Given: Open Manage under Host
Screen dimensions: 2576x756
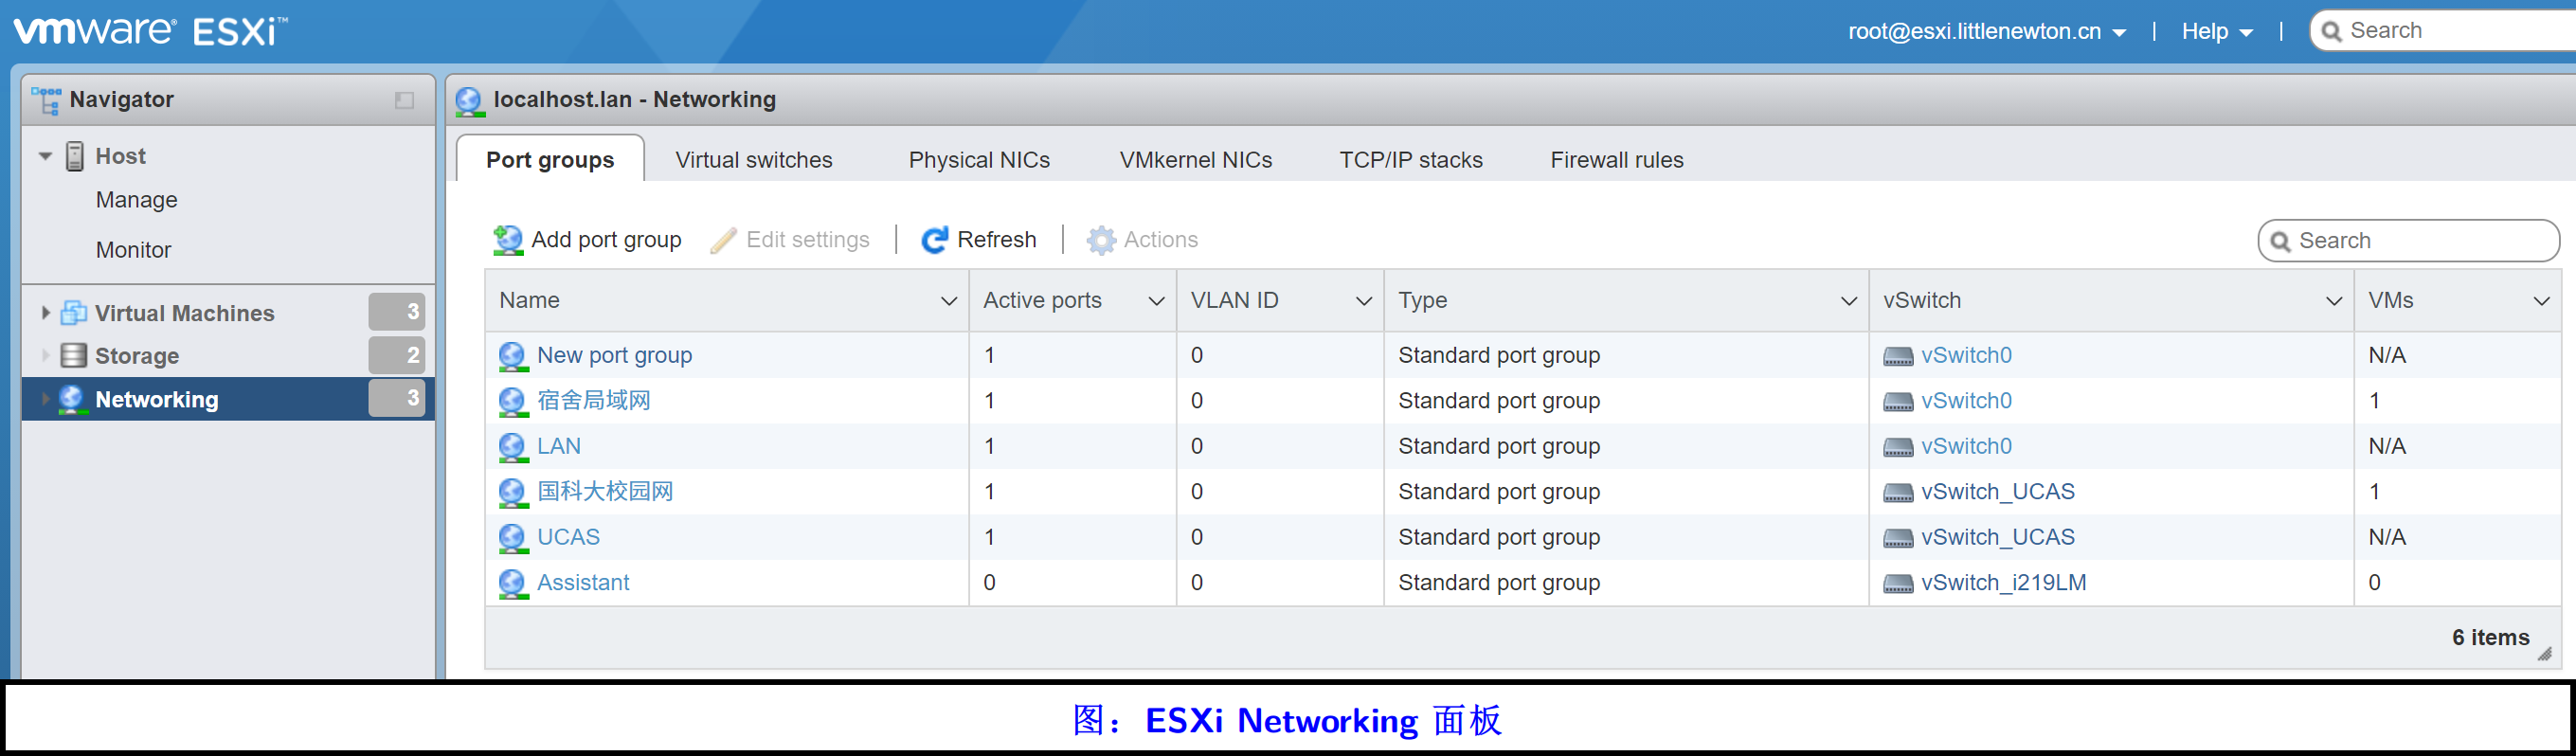Looking at the screenshot, I should pyautogui.click(x=137, y=200).
